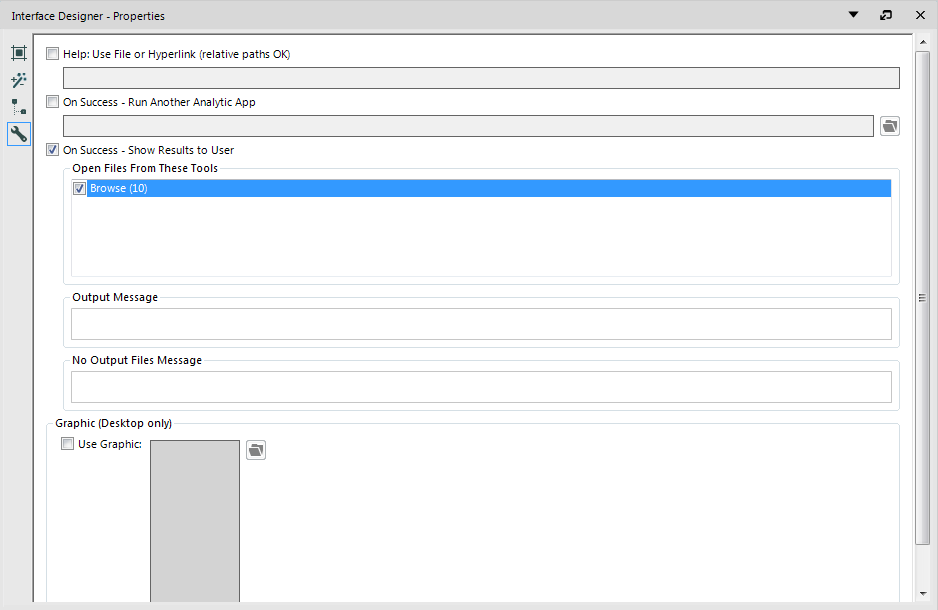Open the Layout View in Interface Designer
Image resolution: width=938 pixels, height=610 pixels.
18,53
